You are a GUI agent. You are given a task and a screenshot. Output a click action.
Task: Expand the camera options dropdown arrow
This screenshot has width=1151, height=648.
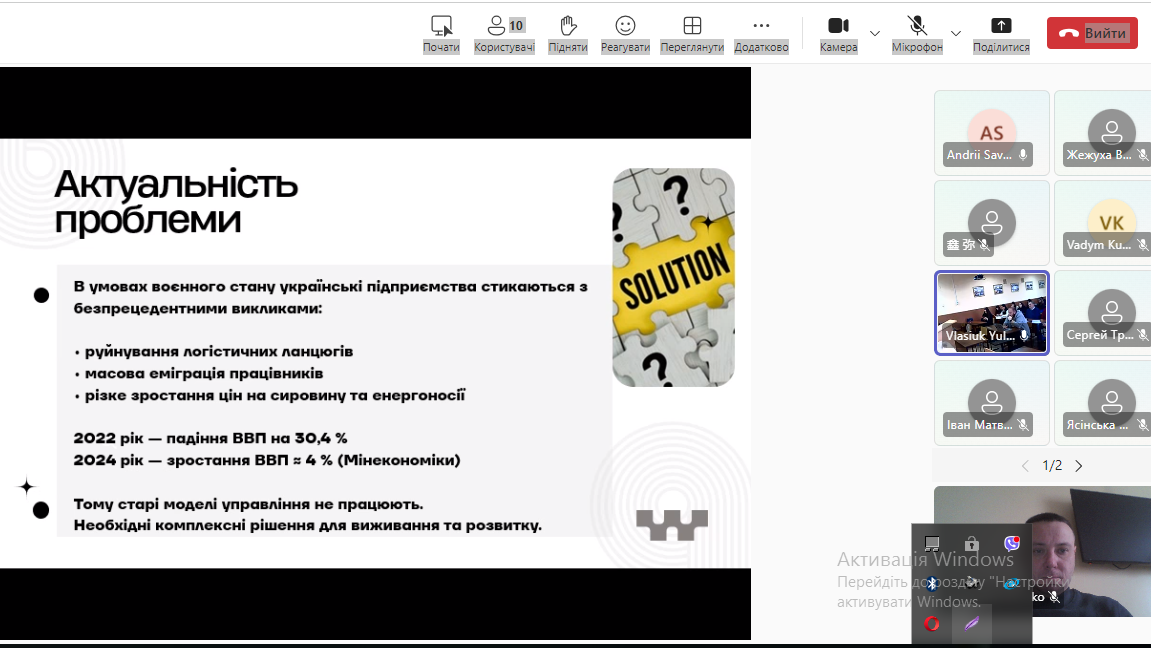[x=875, y=33]
